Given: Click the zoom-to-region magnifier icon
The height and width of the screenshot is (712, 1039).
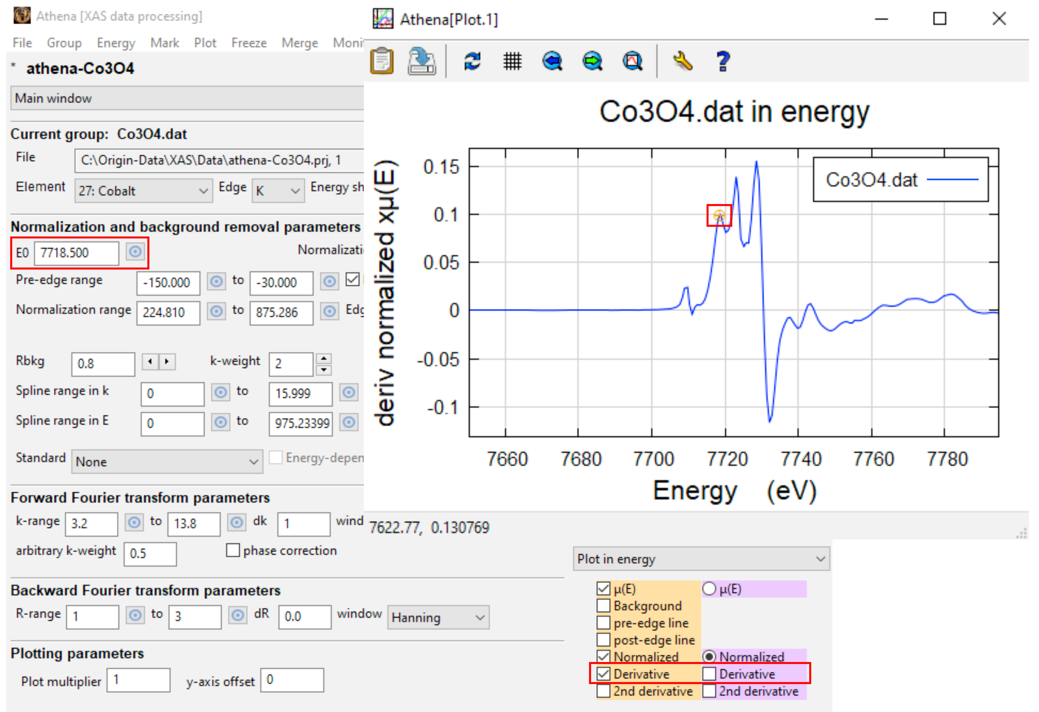Looking at the screenshot, I should click(x=633, y=62).
